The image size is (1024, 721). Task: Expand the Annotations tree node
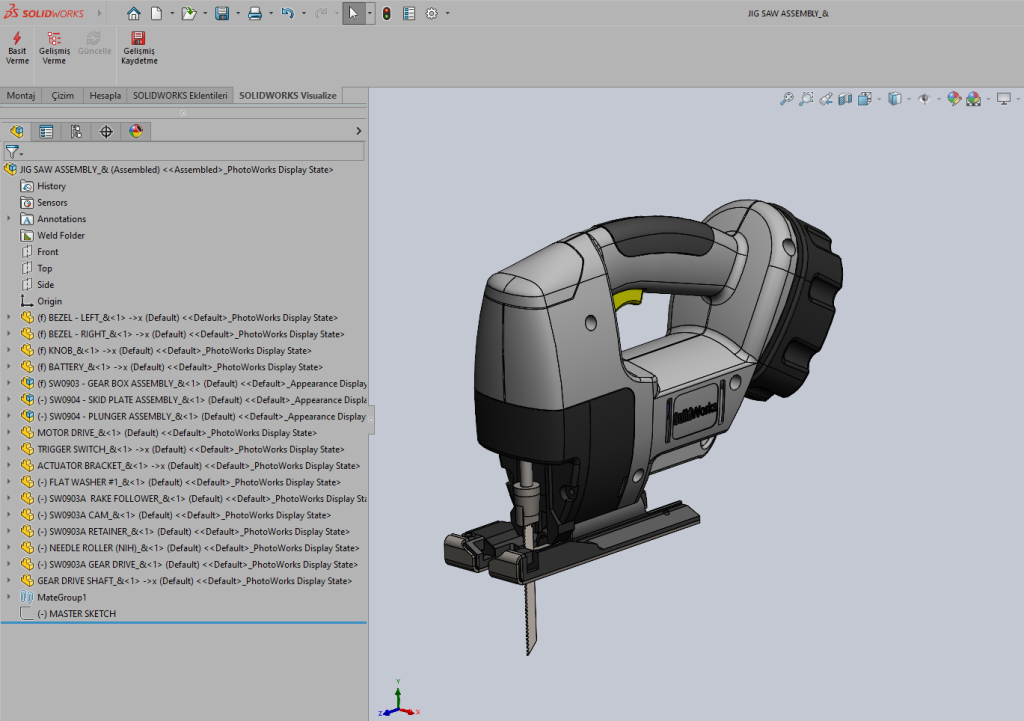[9, 219]
